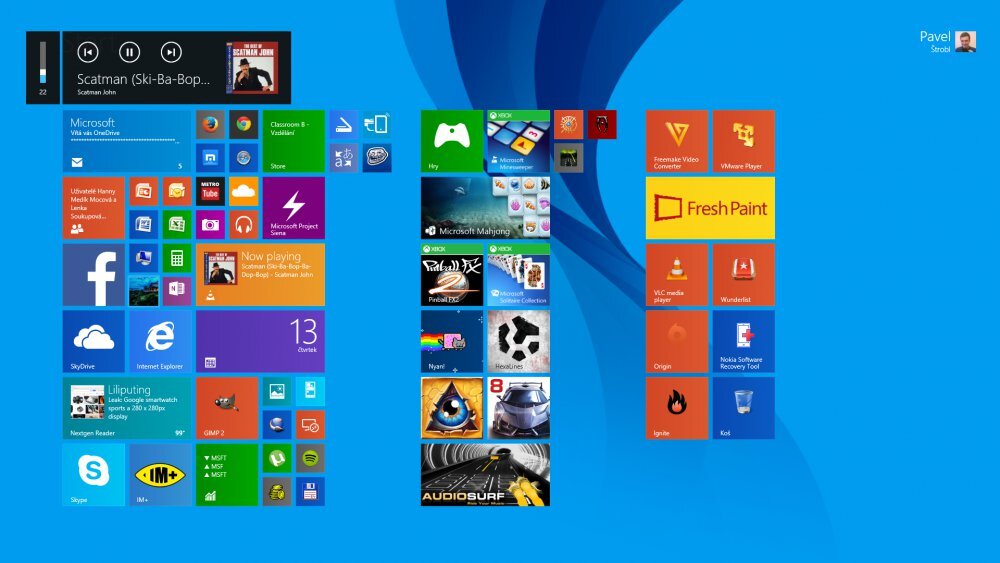
Task: Launch Firefox browser tile
Action: 210,124
